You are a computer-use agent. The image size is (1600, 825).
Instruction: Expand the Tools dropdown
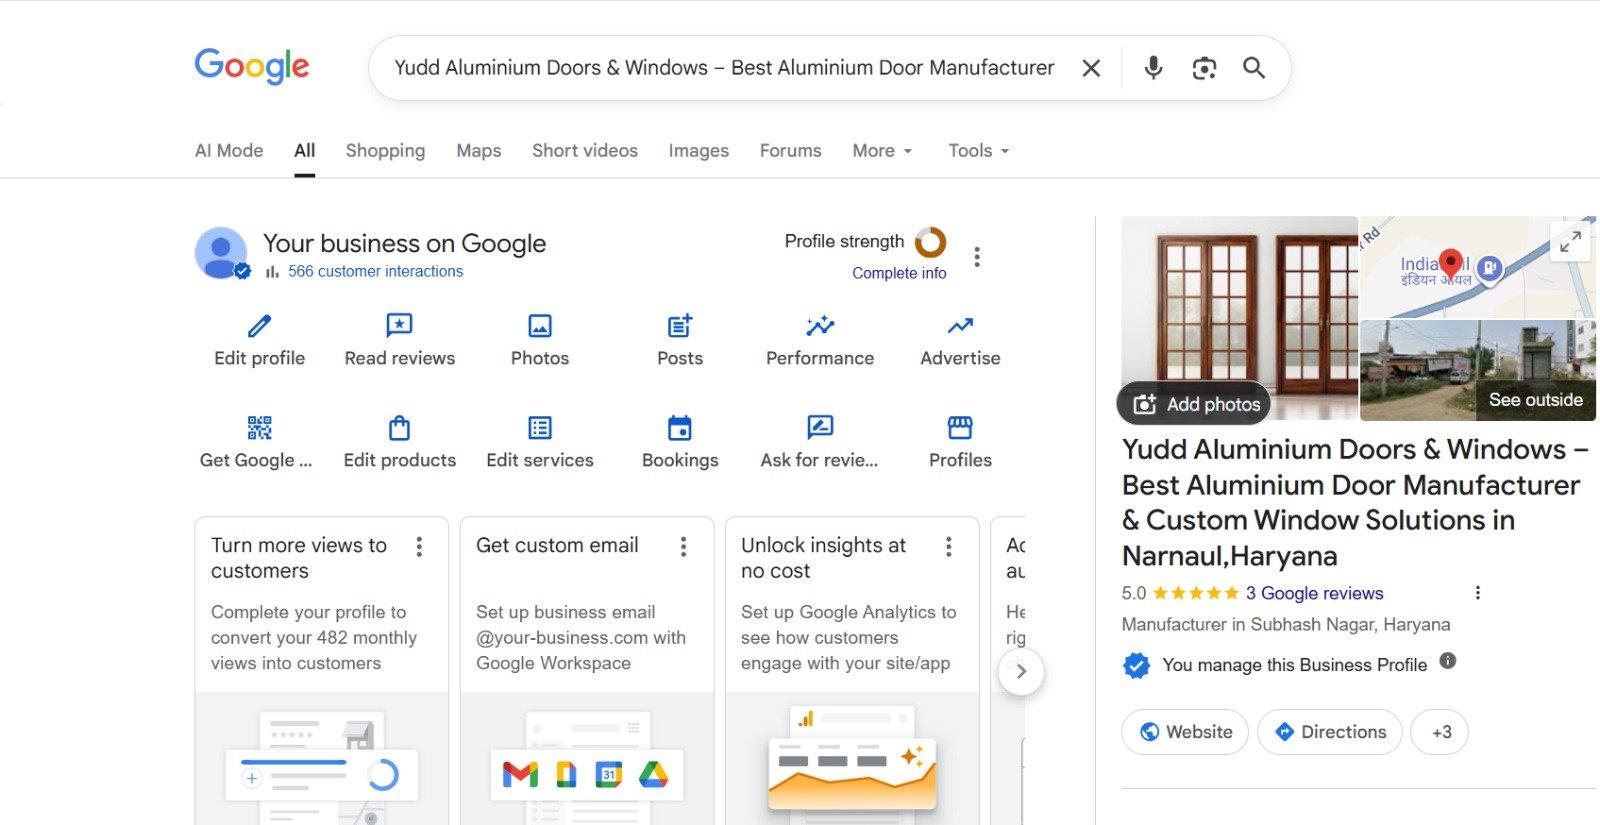click(x=978, y=150)
